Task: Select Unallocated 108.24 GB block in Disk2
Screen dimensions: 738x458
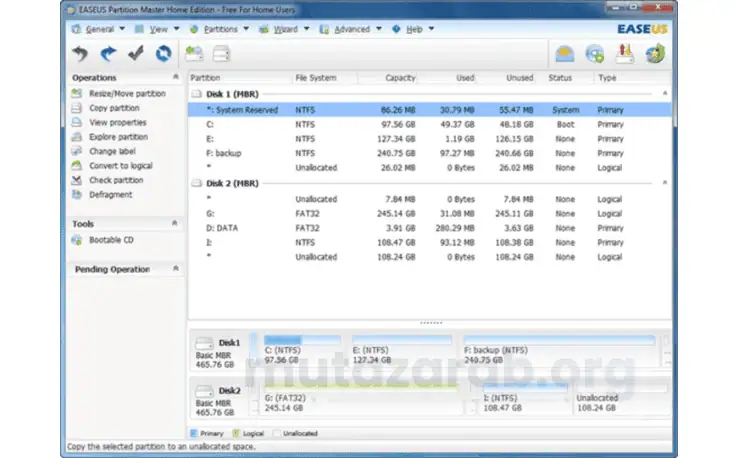Action: 622,398
